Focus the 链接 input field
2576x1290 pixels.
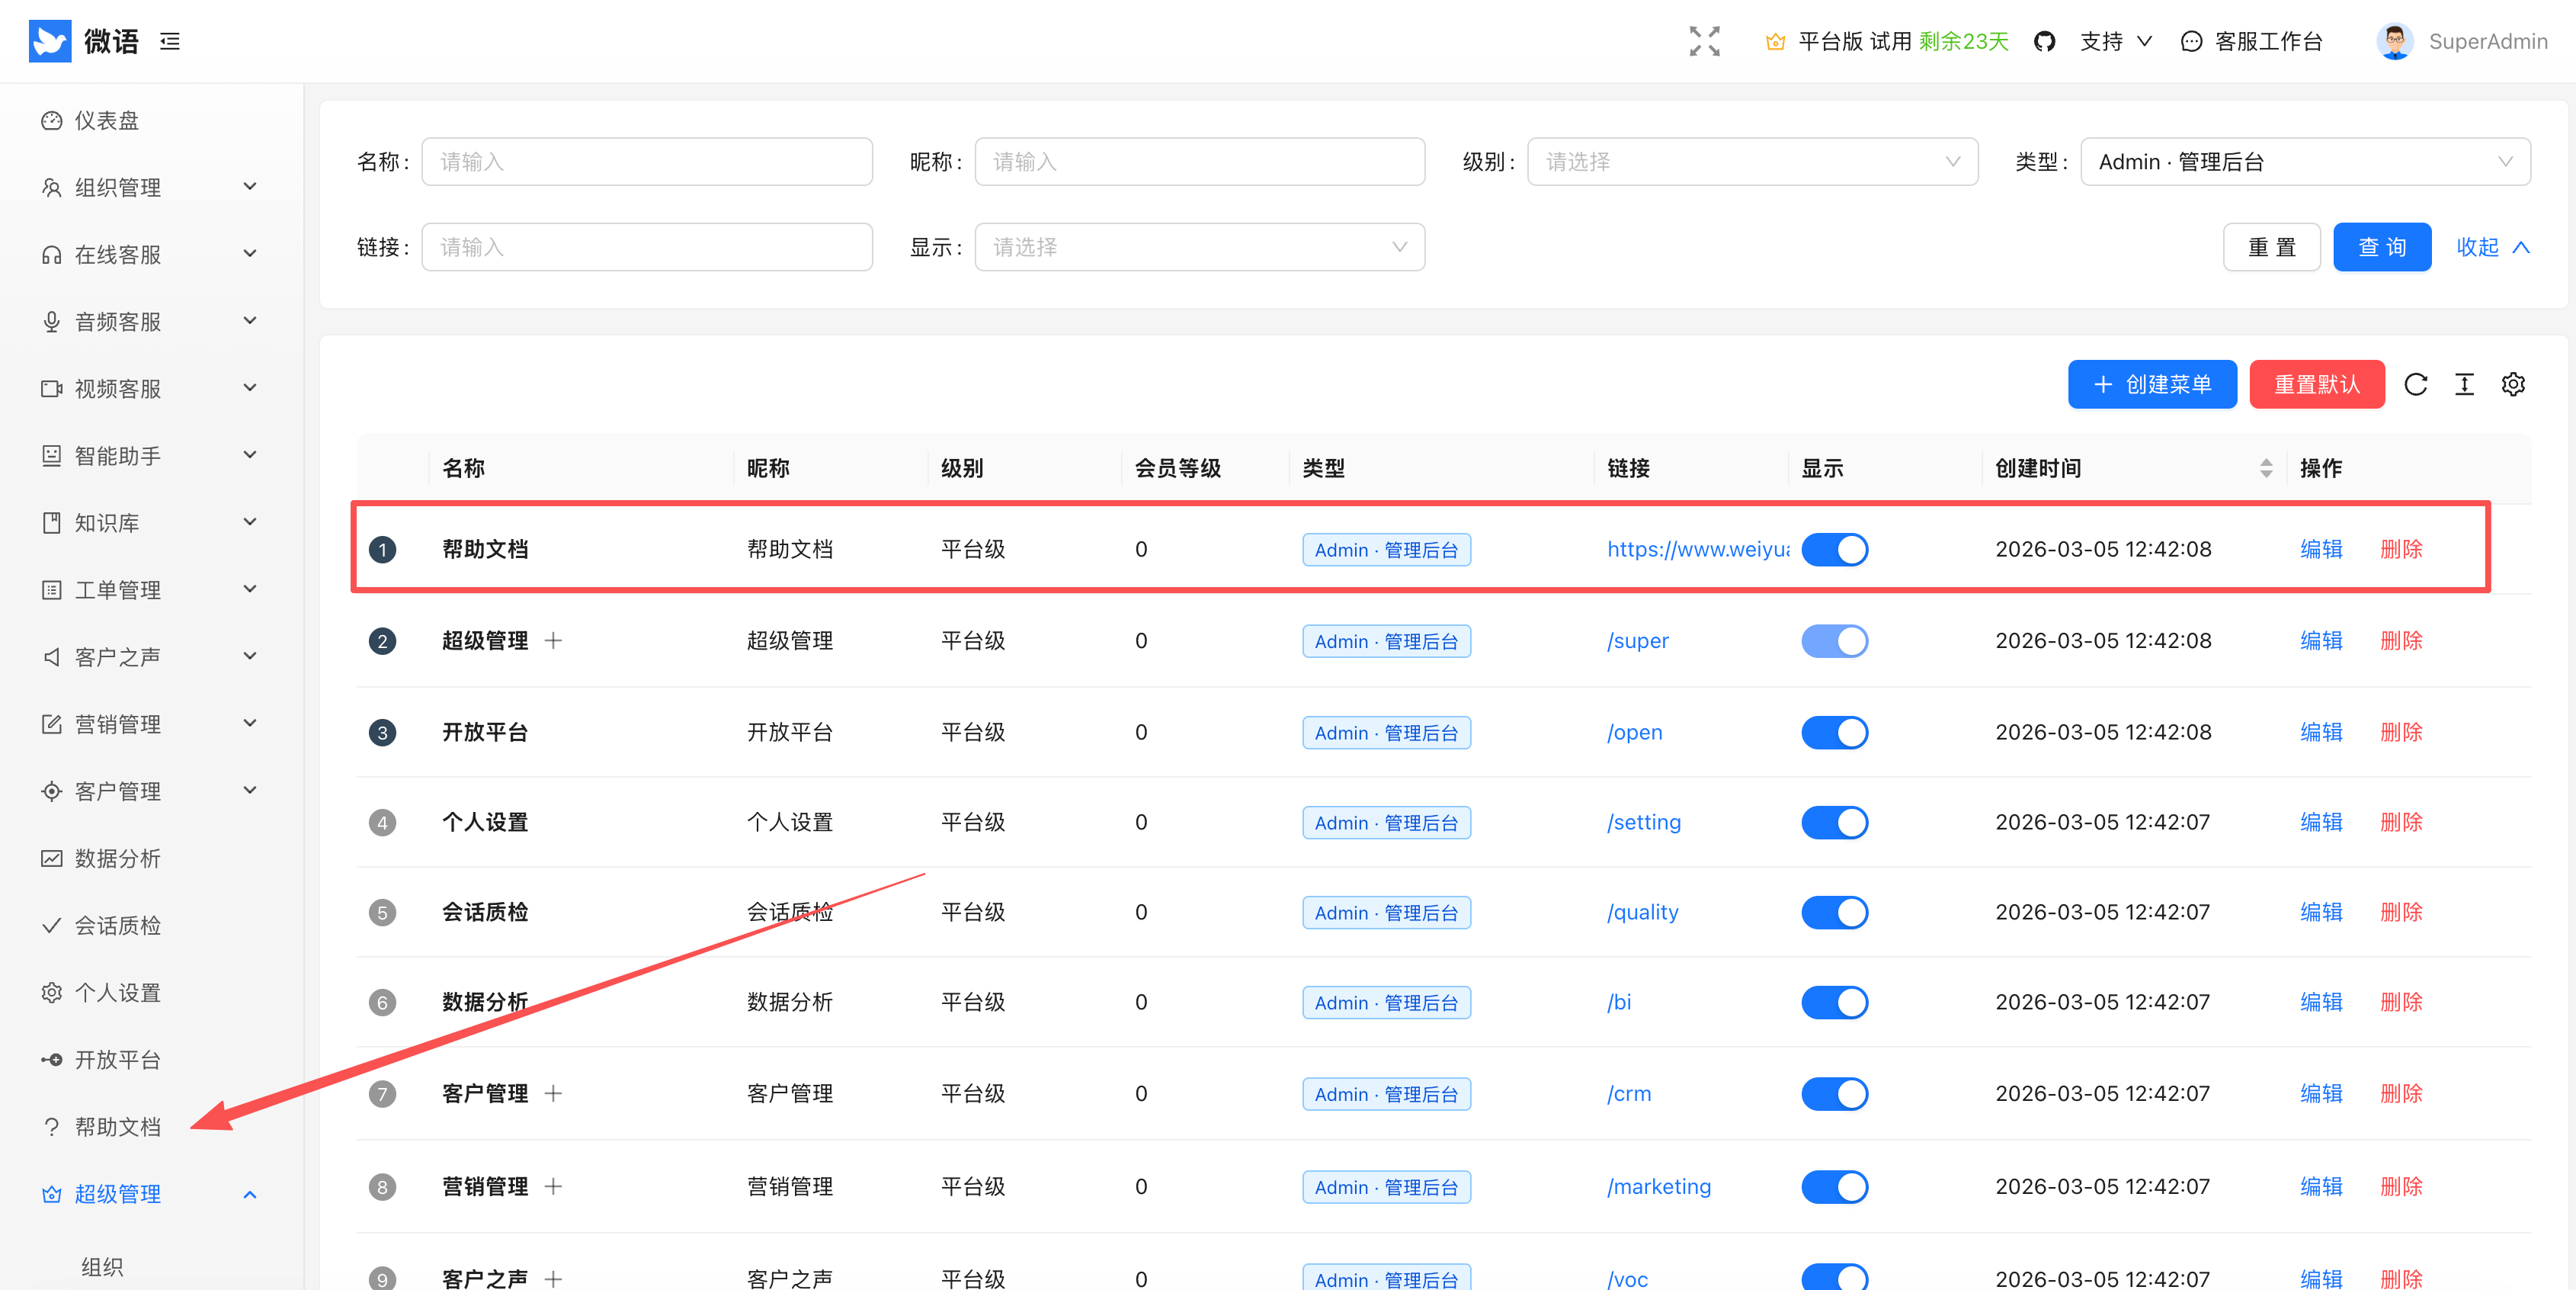[646, 246]
